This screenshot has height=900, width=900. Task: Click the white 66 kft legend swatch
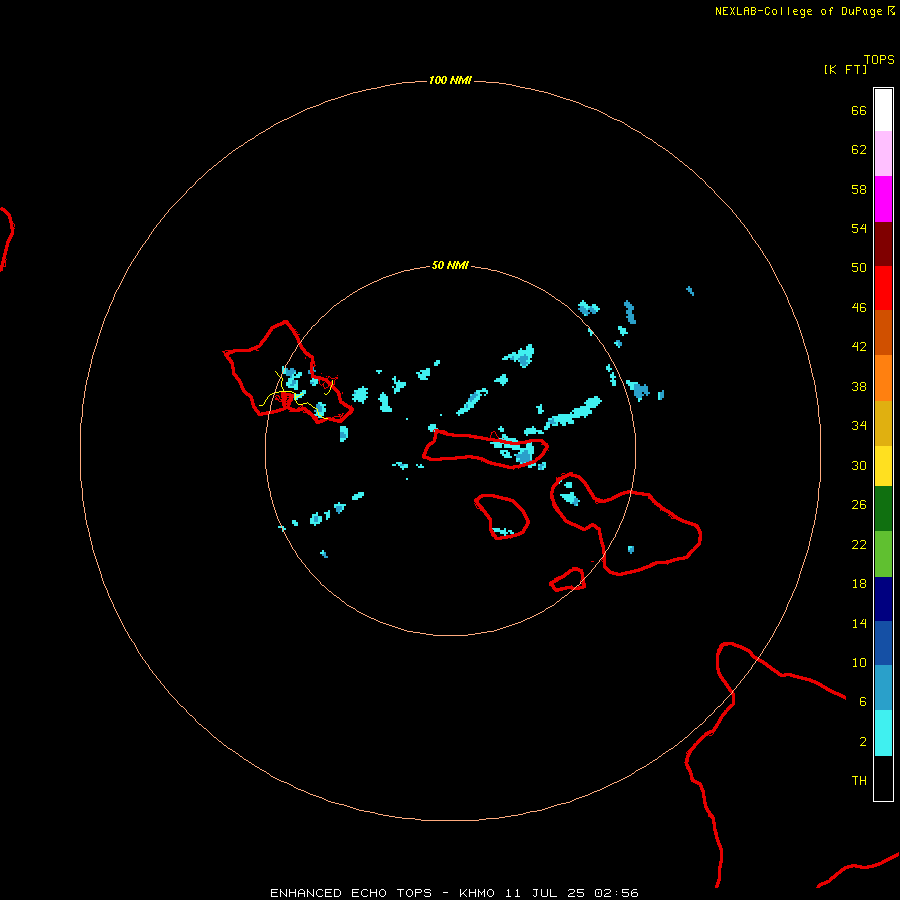pos(883,110)
